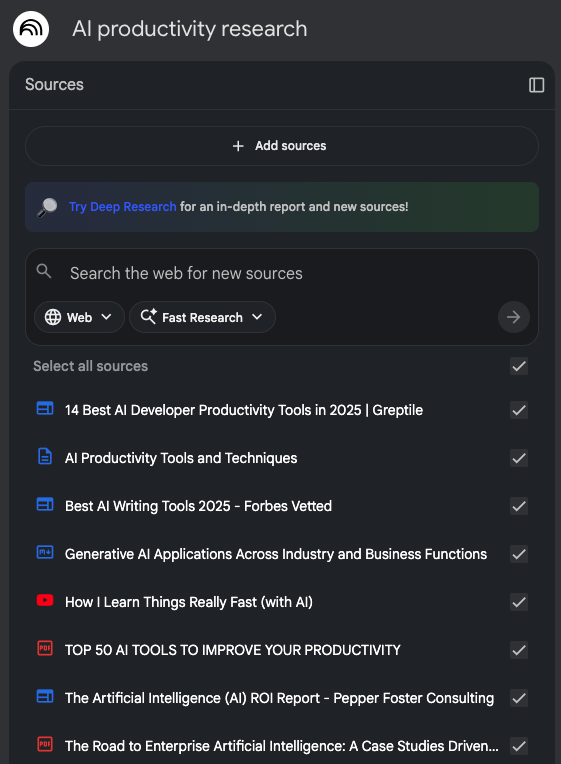Viewport: 561px width, 764px height.
Task: Uncheck How I Learn Things Really Fast checkbox
Action: click(519, 602)
